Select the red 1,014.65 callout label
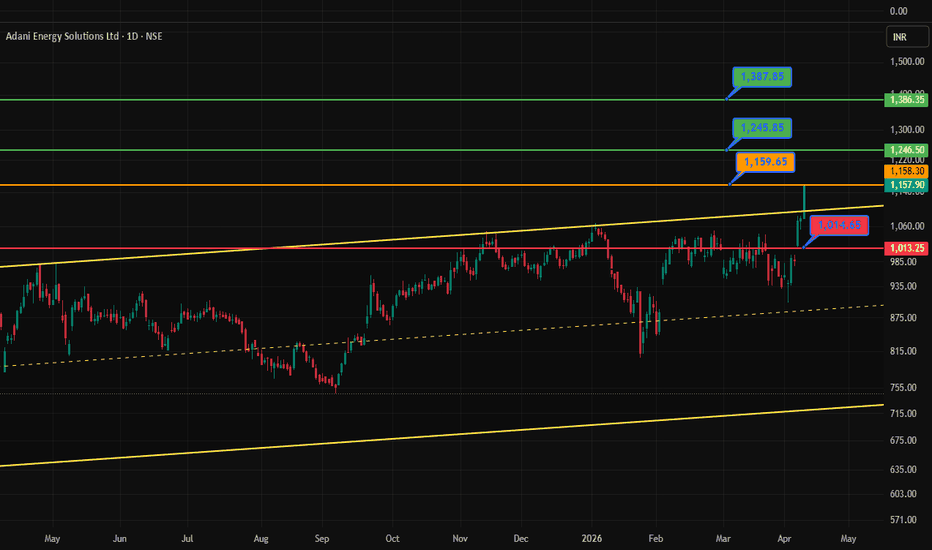932x550 pixels. pyautogui.click(x=839, y=225)
